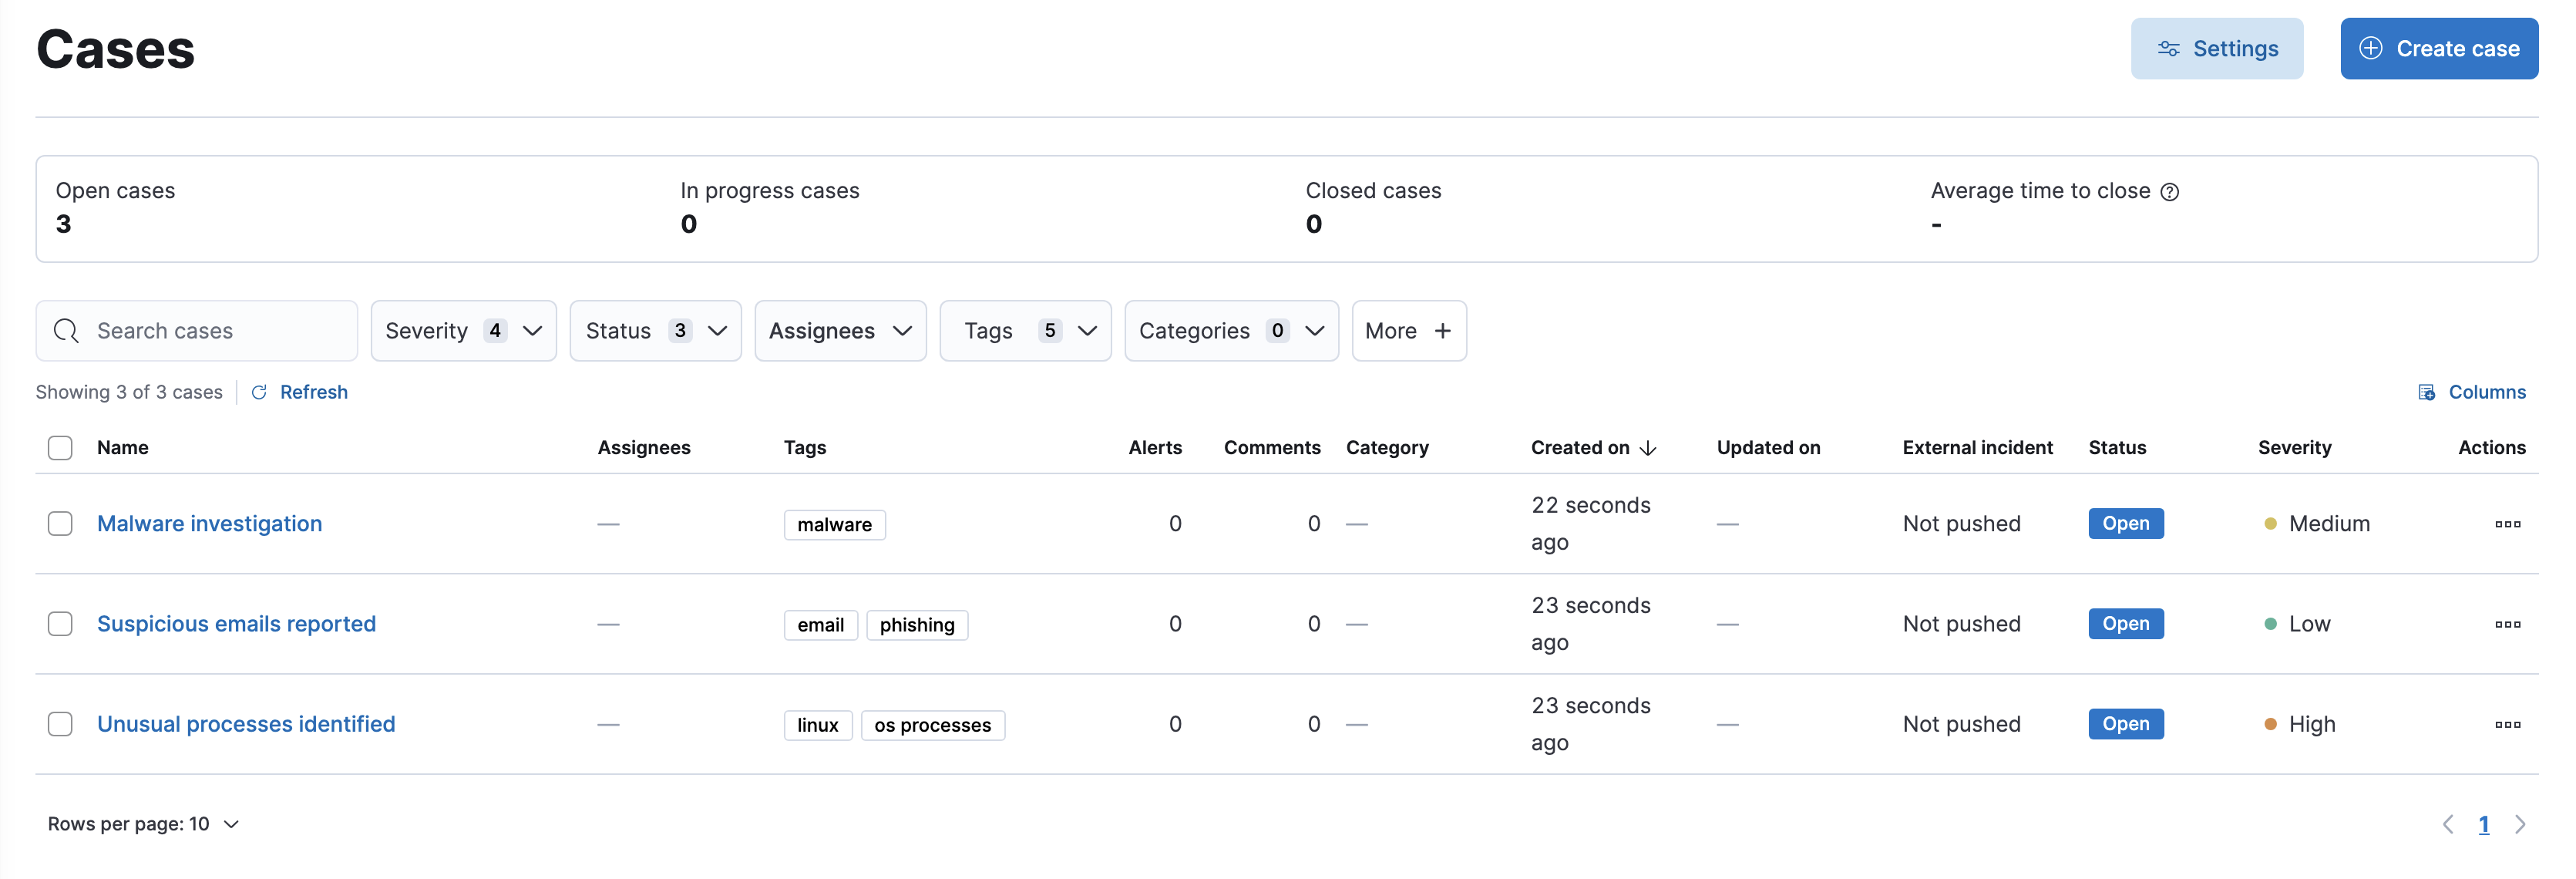
Task: Click the Create case button
Action: tap(2438, 49)
